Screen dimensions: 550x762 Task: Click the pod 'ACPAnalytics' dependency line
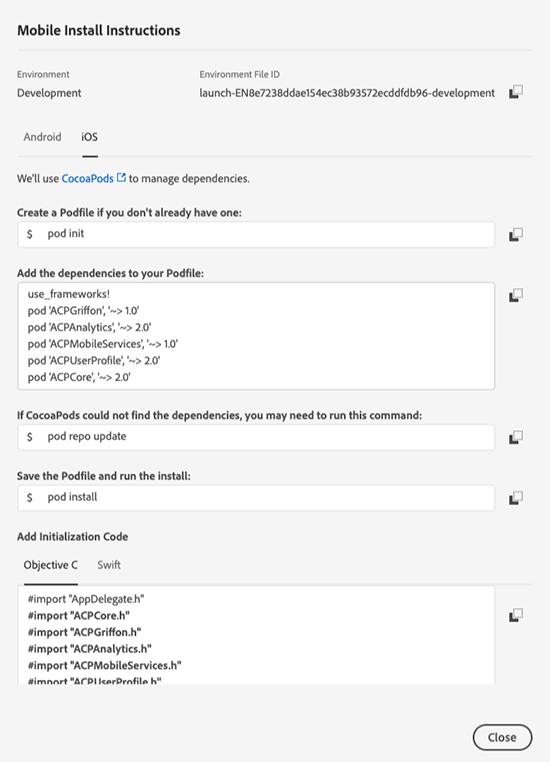pyautogui.click(x=89, y=328)
